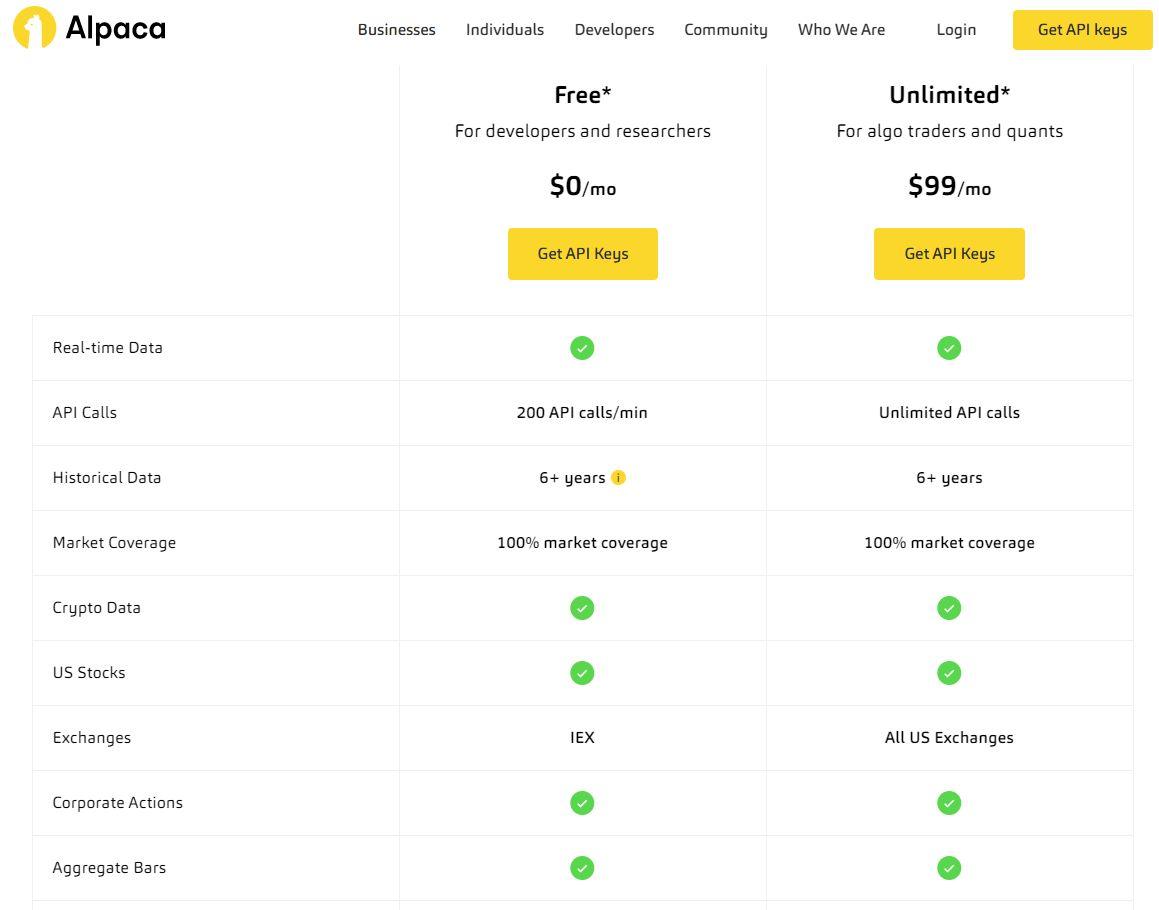Click Free plan Aggregate Bars checkmark
The image size is (1159, 910).
point(582,868)
